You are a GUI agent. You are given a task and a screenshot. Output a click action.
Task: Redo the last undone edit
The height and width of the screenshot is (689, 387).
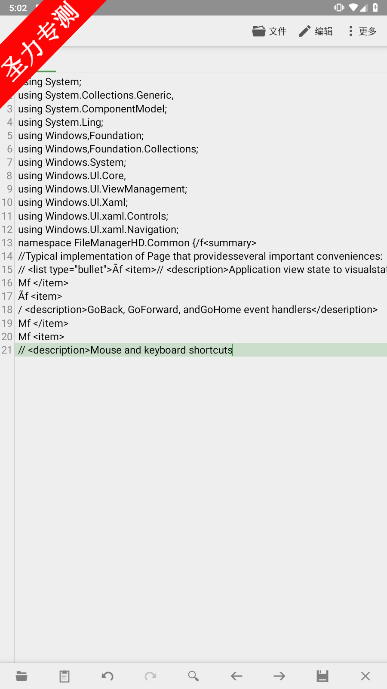151,676
